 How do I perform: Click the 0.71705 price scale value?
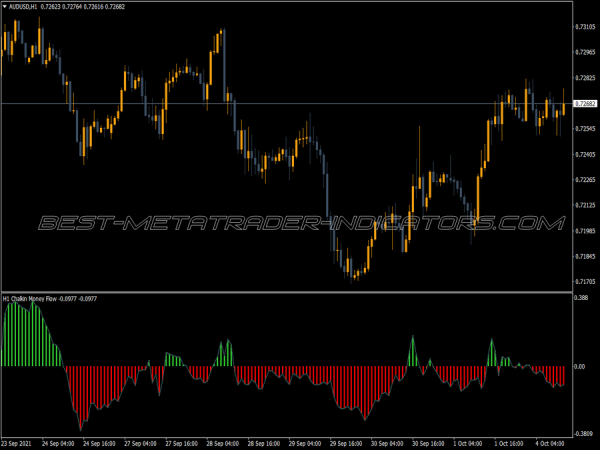(585, 282)
